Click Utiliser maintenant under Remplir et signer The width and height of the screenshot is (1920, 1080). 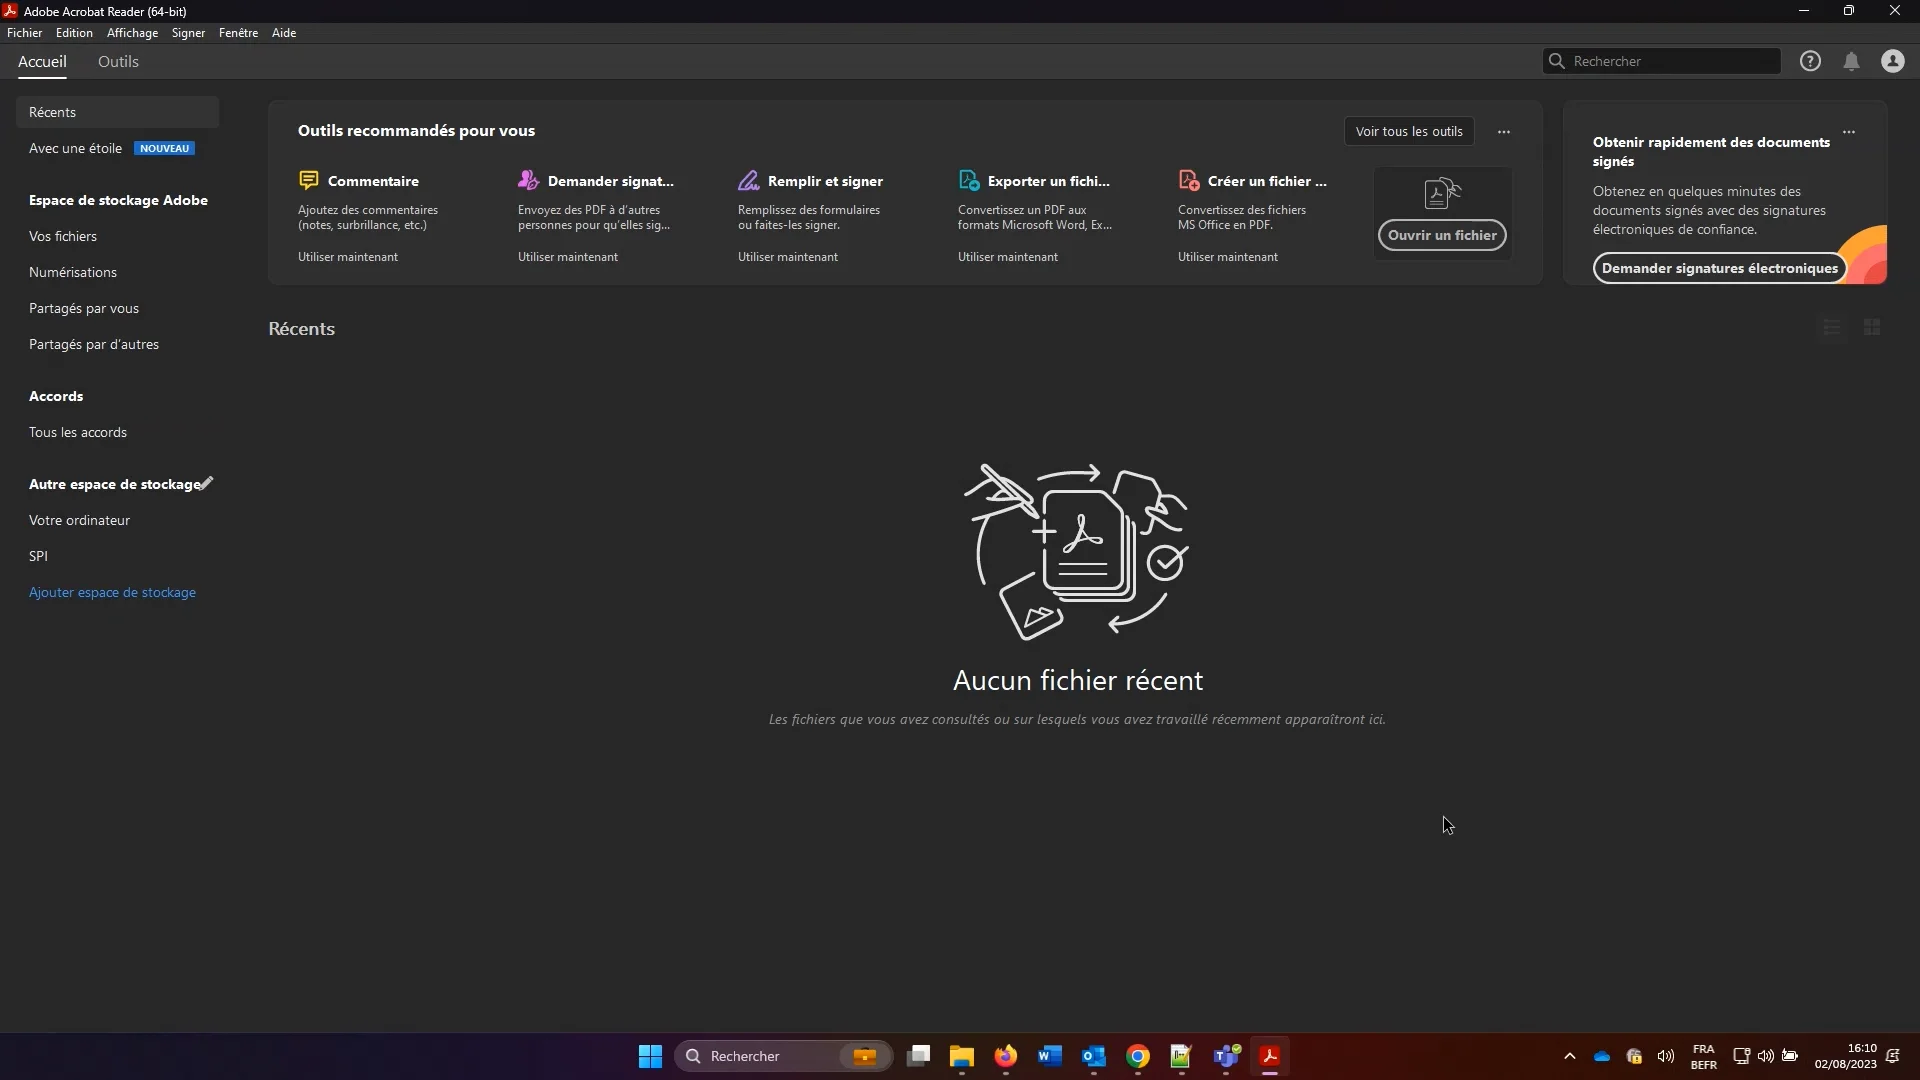788,257
